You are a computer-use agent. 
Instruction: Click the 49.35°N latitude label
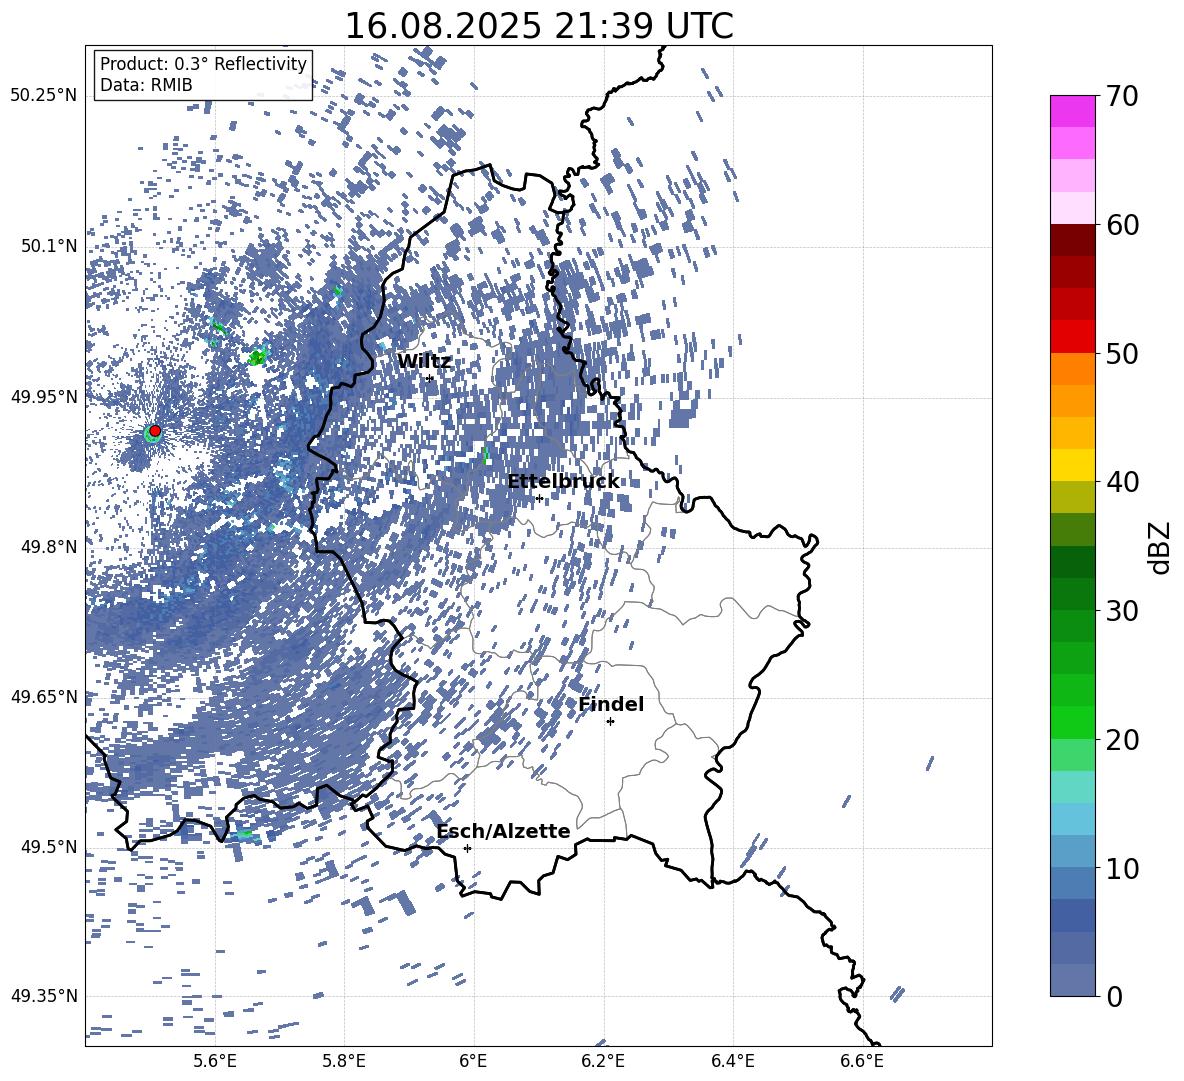[x=44, y=996]
